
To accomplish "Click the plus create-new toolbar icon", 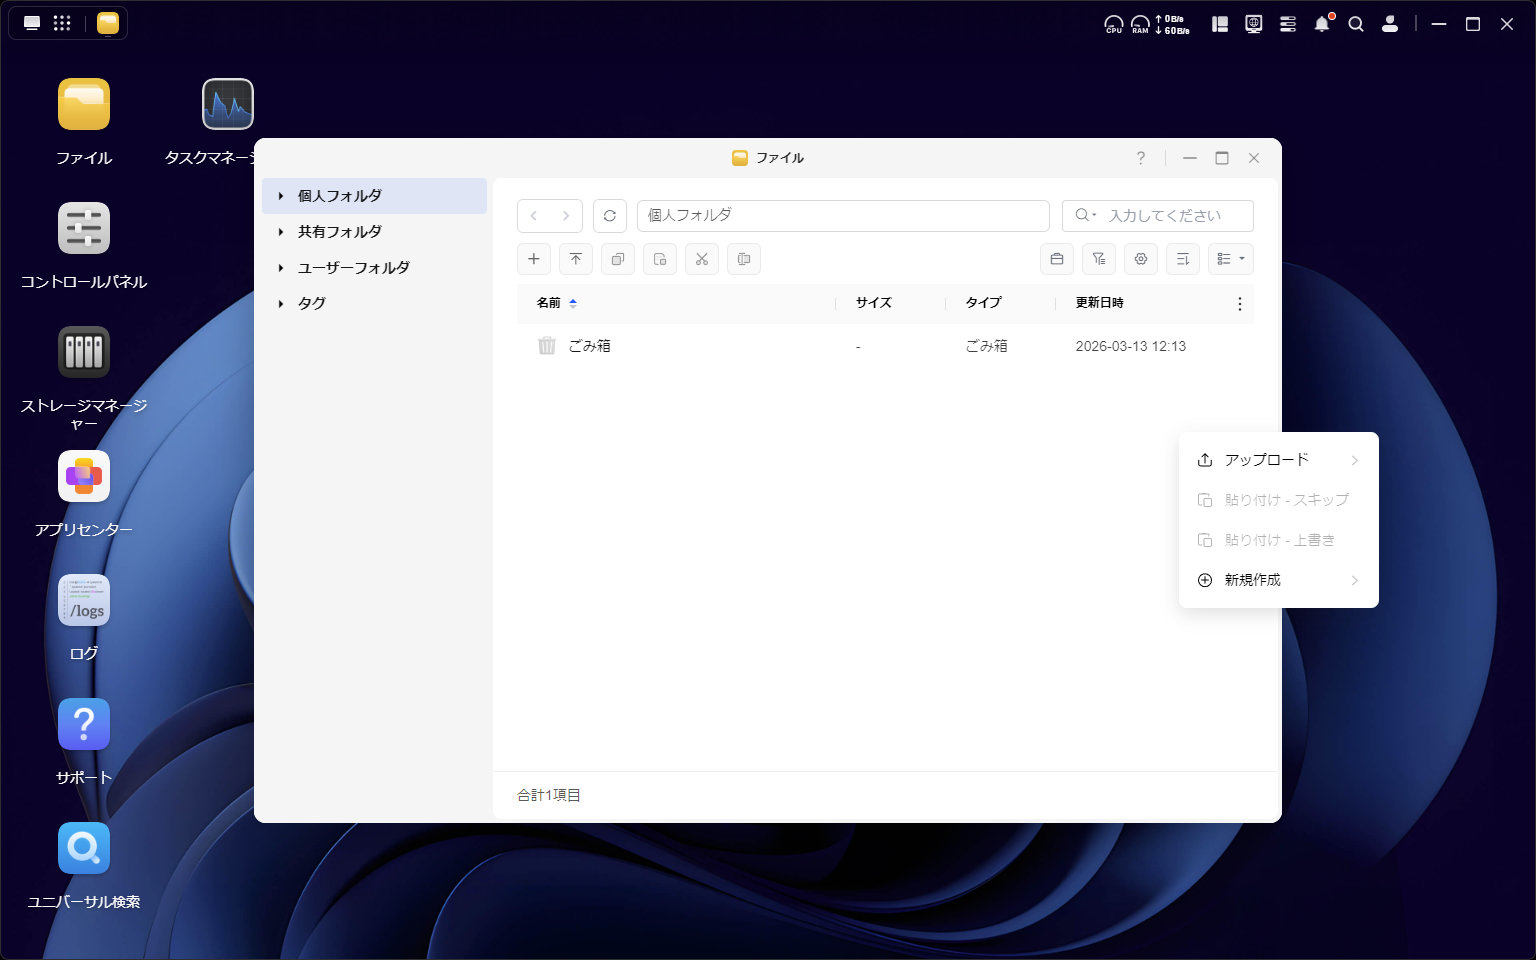I will 534,259.
